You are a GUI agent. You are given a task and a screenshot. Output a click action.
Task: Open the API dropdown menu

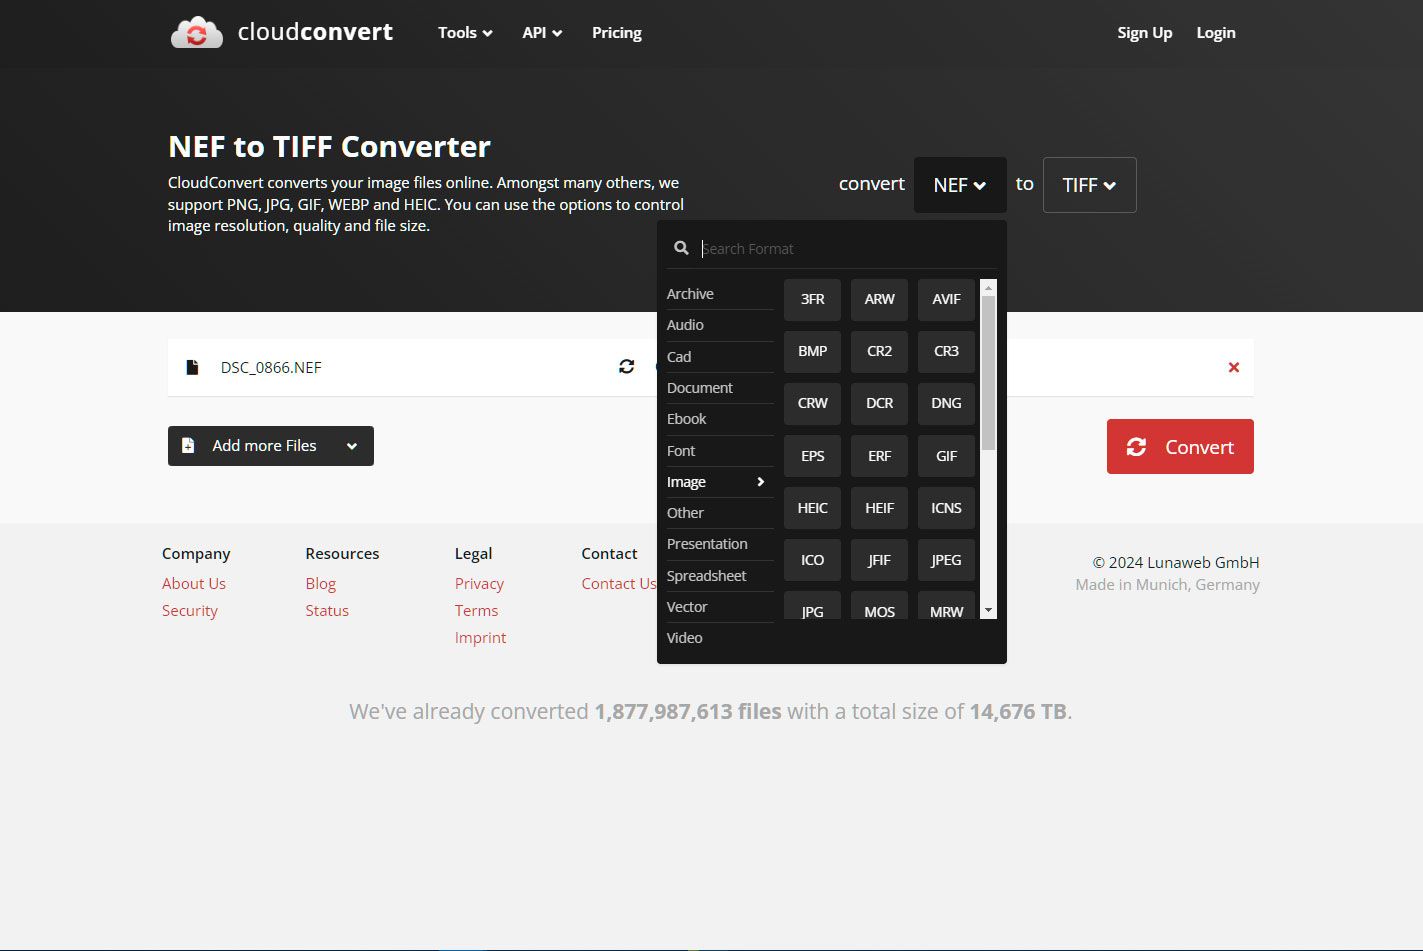click(542, 32)
